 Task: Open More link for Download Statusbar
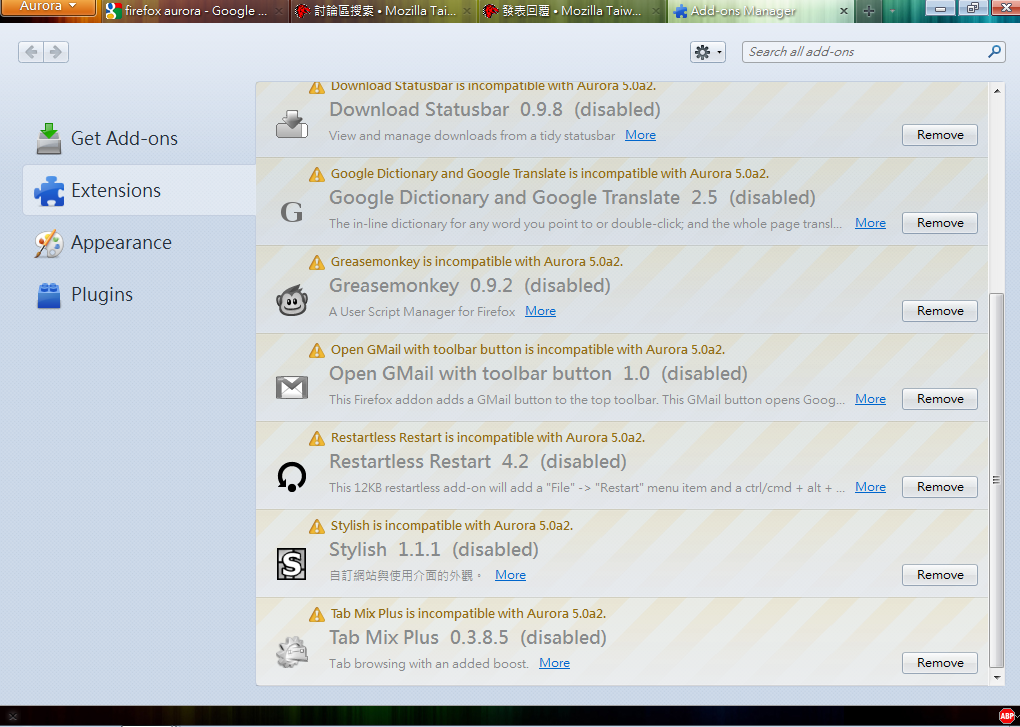click(x=640, y=135)
